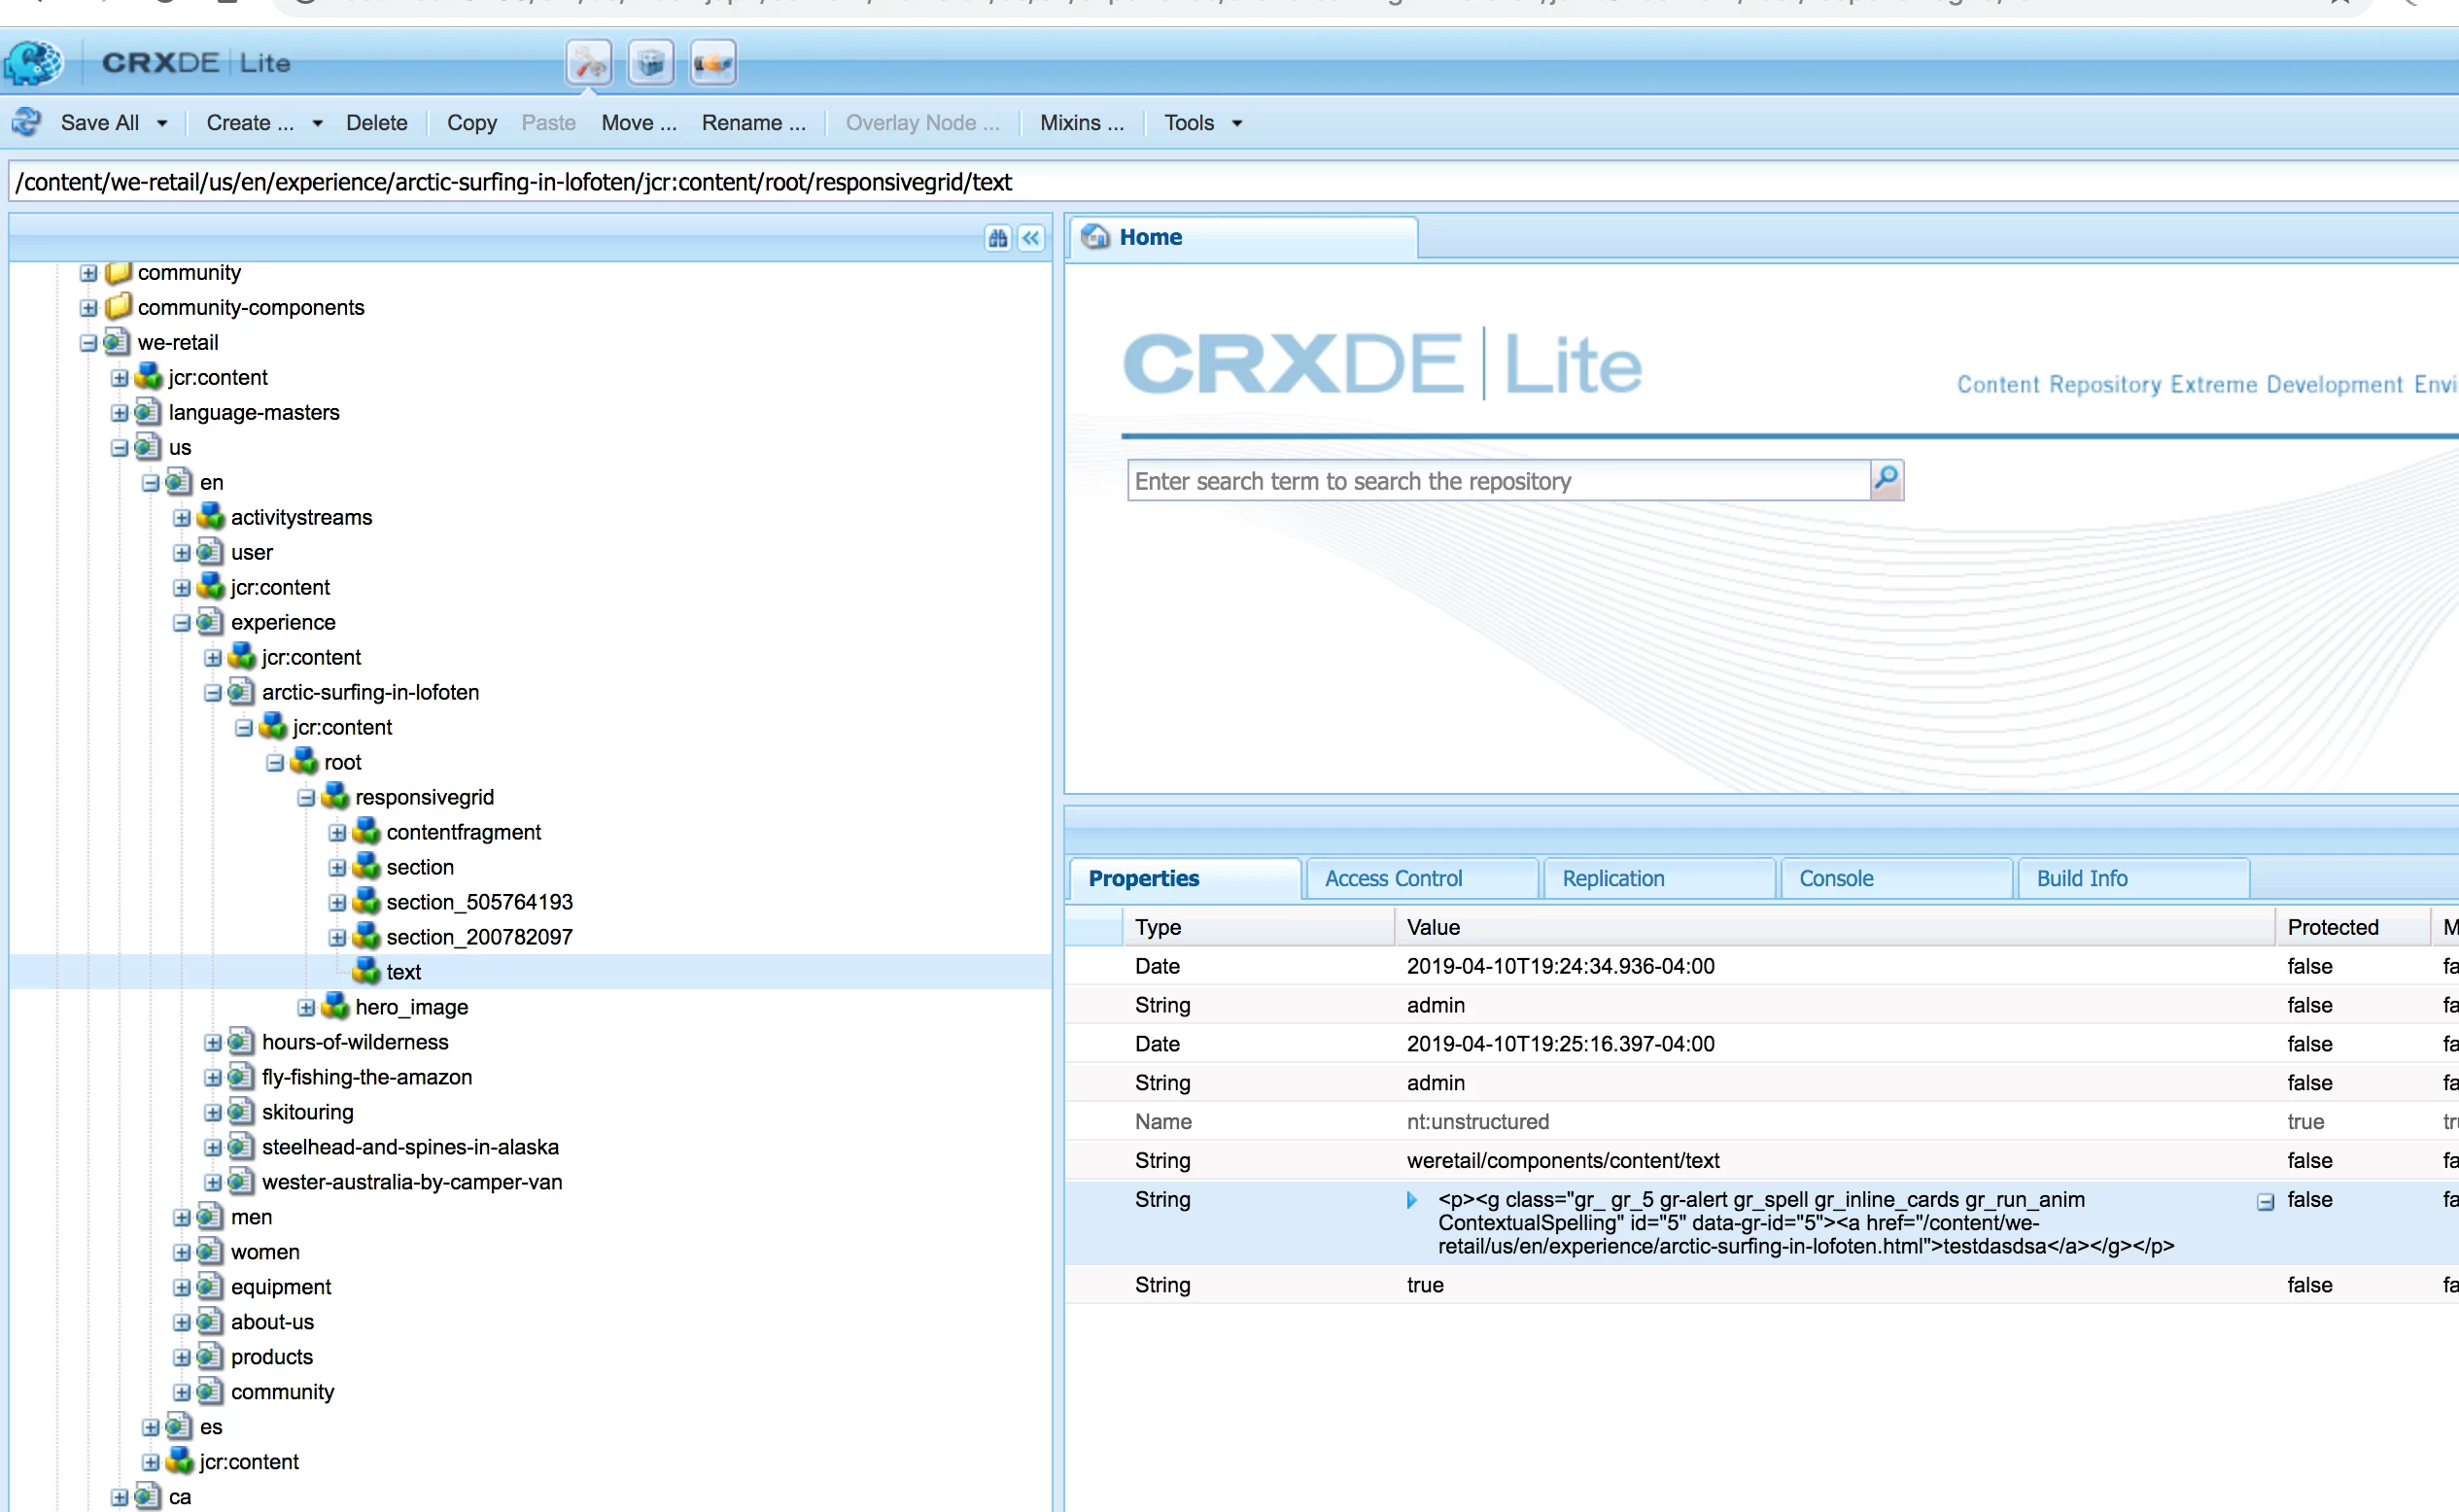Image resolution: width=2459 pixels, height=1512 pixels.
Task: Click the binoculars search icon in tree panel
Action: tap(997, 238)
